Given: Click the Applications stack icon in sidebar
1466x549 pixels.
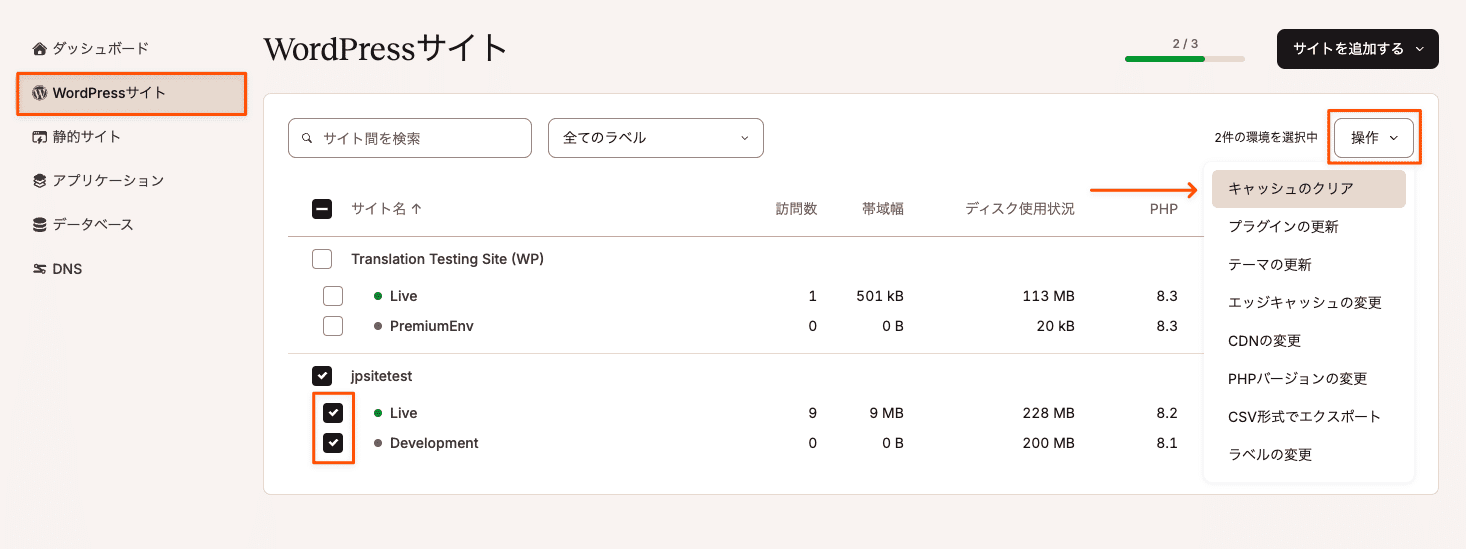Looking at the screenshot, I should [x=40, y=181].
